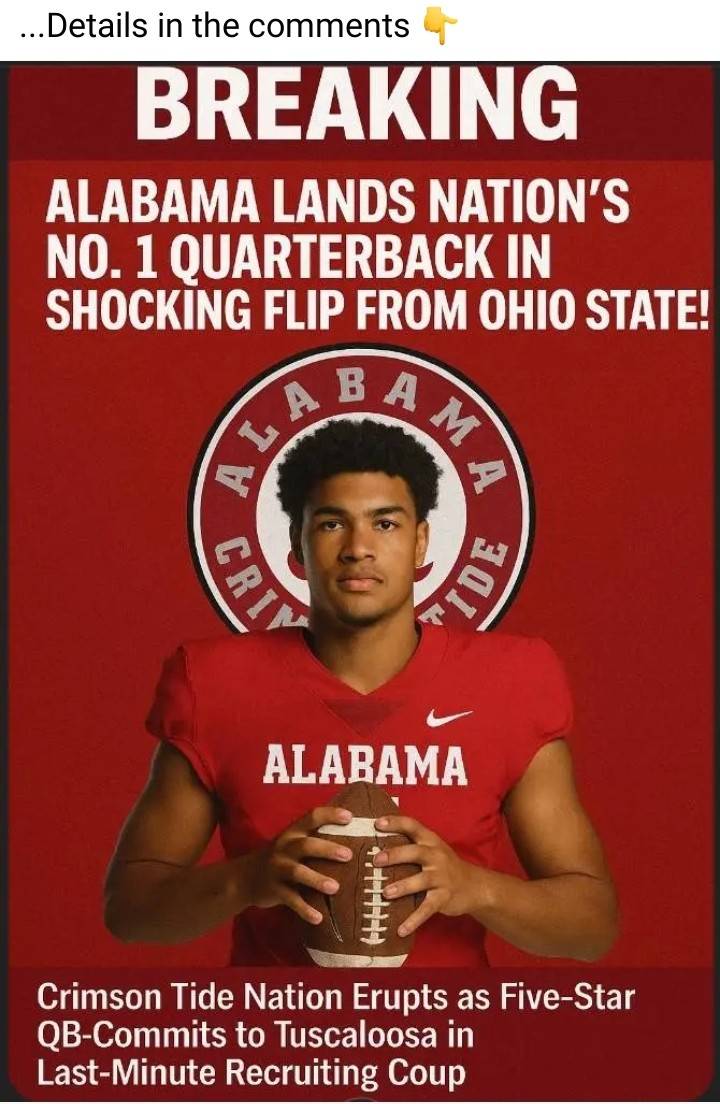Tap the large "BREAKING" banner text
720x1104 pixels.
(357, 104)
